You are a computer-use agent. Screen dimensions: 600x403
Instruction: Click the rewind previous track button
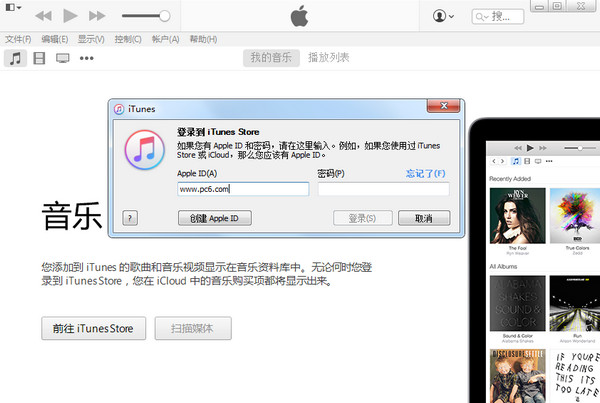pos(43,17)
